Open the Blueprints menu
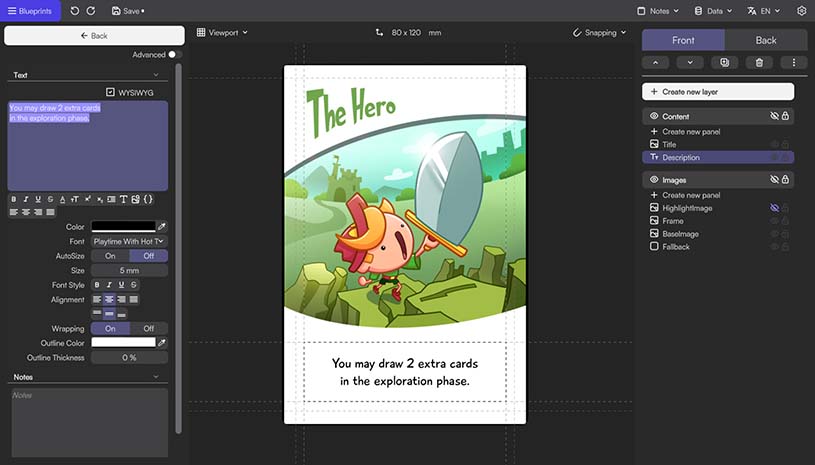The height and width of the screenshot is (465, 815). click(x=30, y=11)
